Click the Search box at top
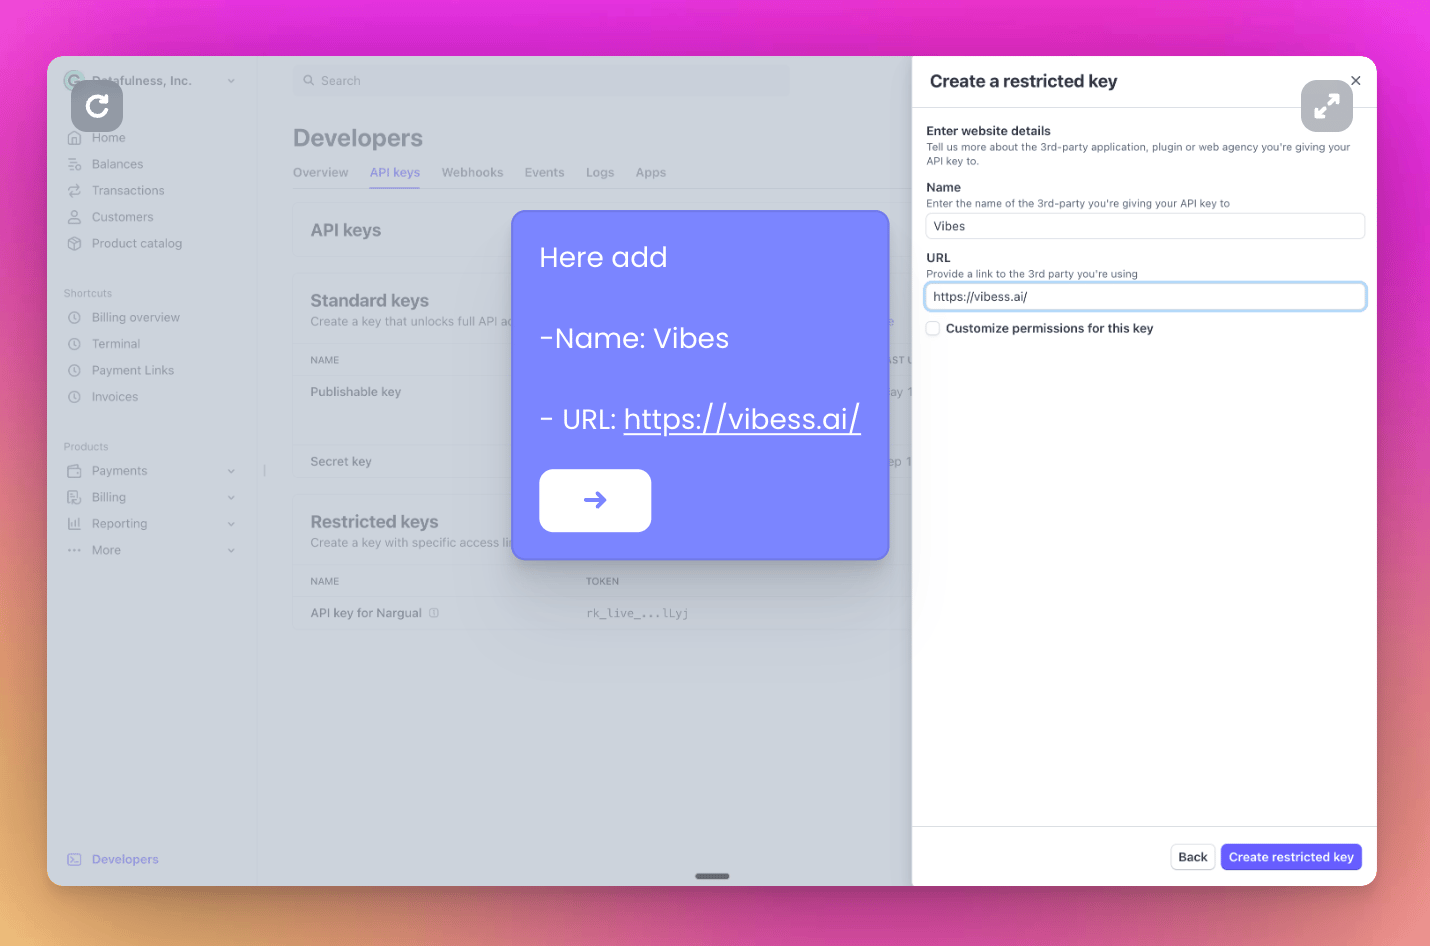 (541, 81)
